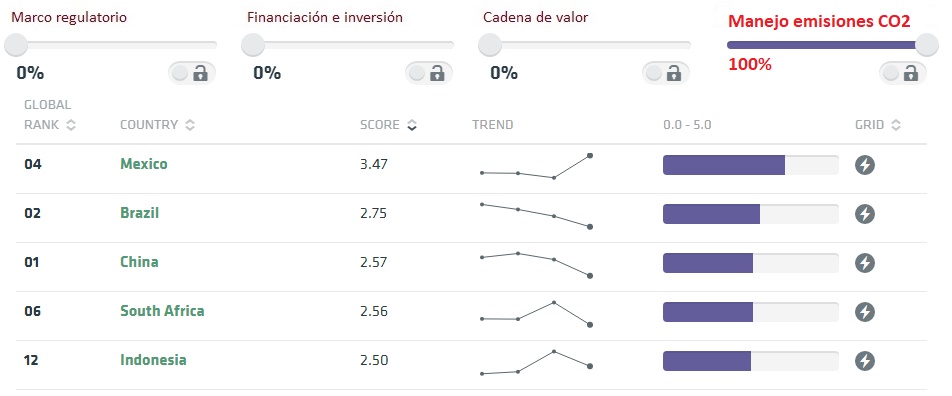This screenshot has width=952, height=396.
Task: Toggle the Manejo emisiones CO2 lock switch
Action: (902, 73)
